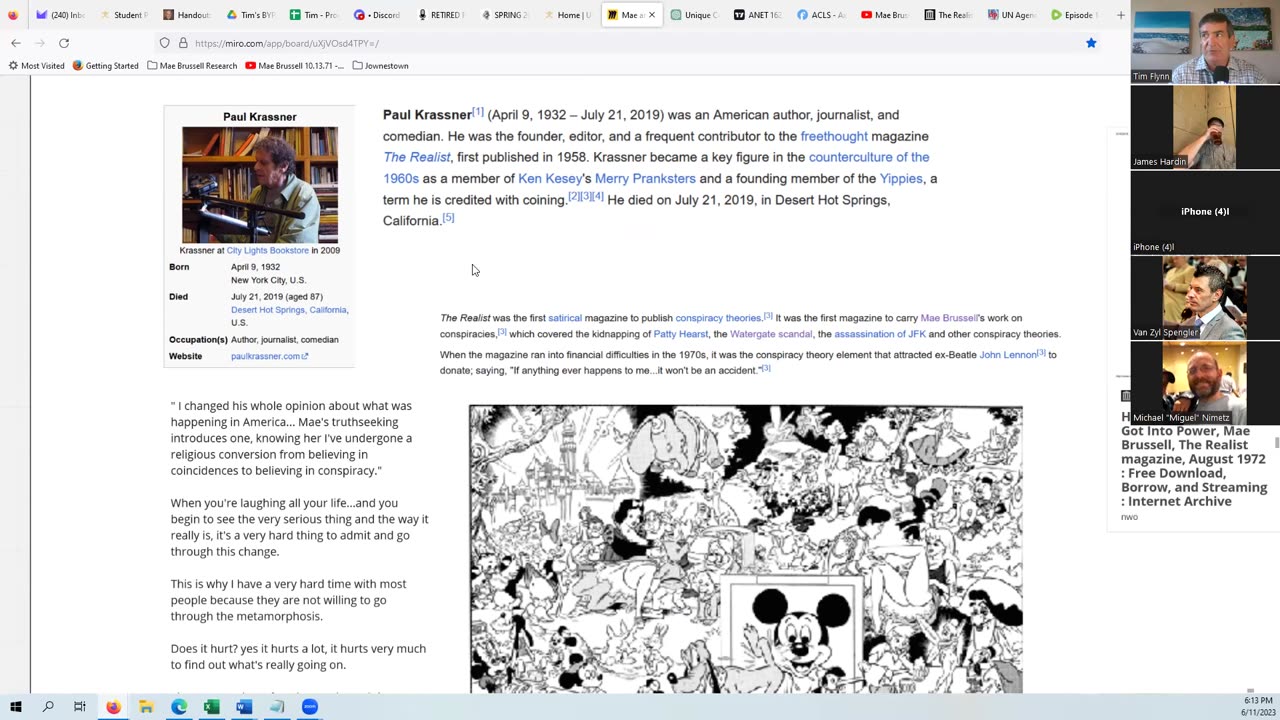Switch to the Mae Brussell YouTube tab
Image resolution: width=1280 pixels, height=720 pixels.
[884, 15]
